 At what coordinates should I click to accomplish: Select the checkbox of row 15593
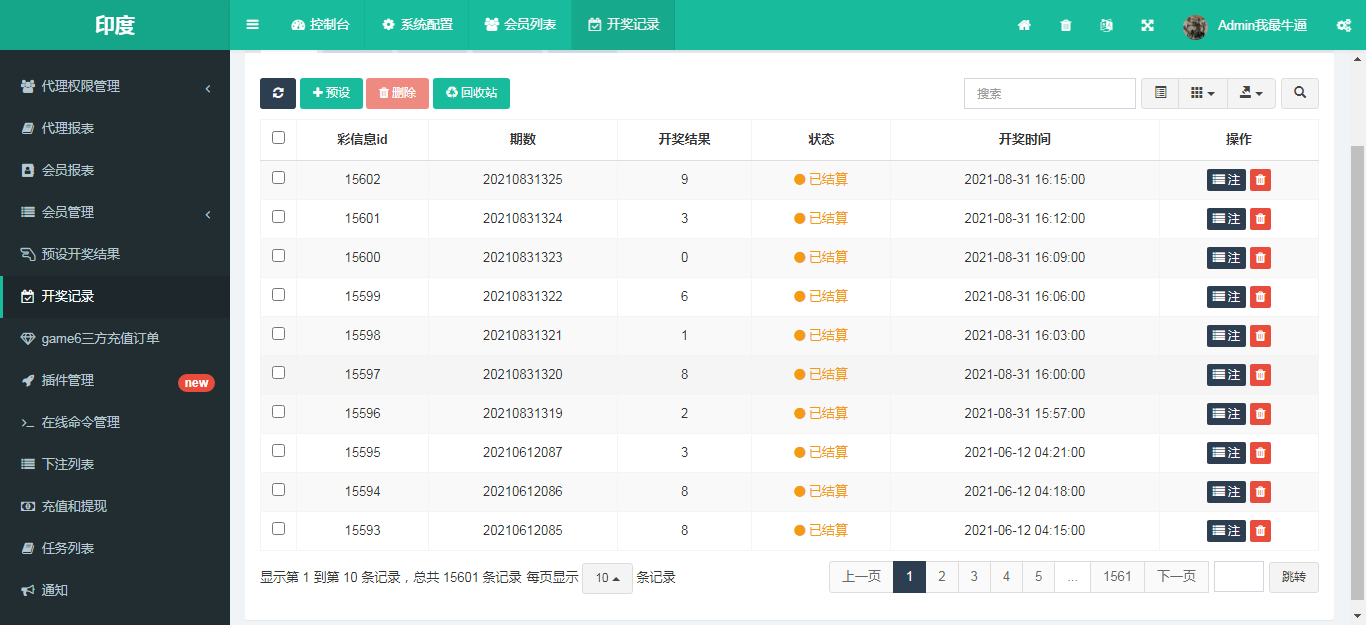278,528
